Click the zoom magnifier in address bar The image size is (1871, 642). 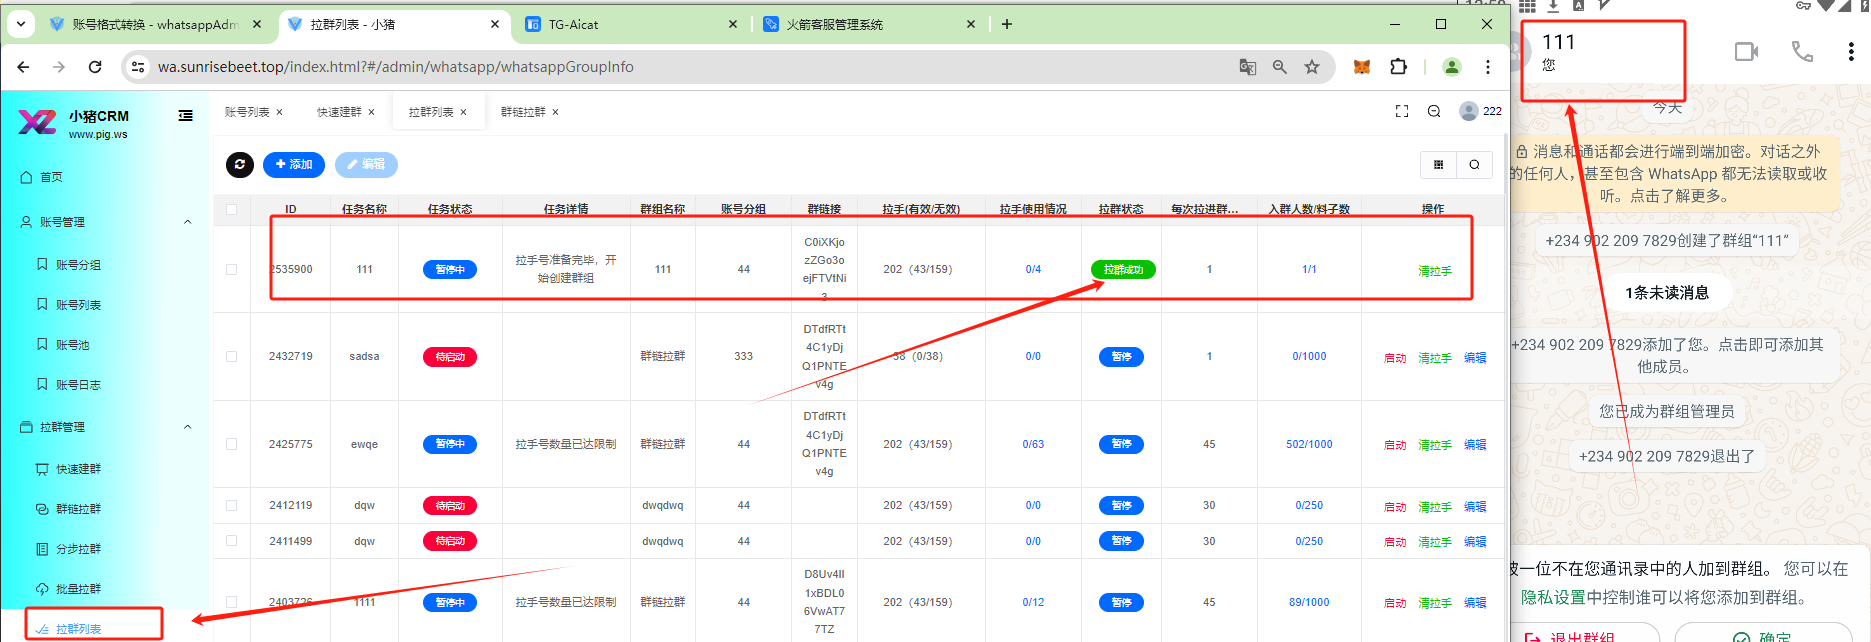tap(1280, 67)
